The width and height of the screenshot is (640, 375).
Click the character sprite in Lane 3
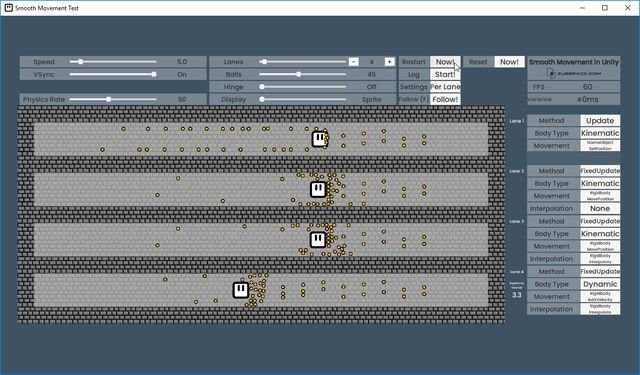(x=318, y=240)
